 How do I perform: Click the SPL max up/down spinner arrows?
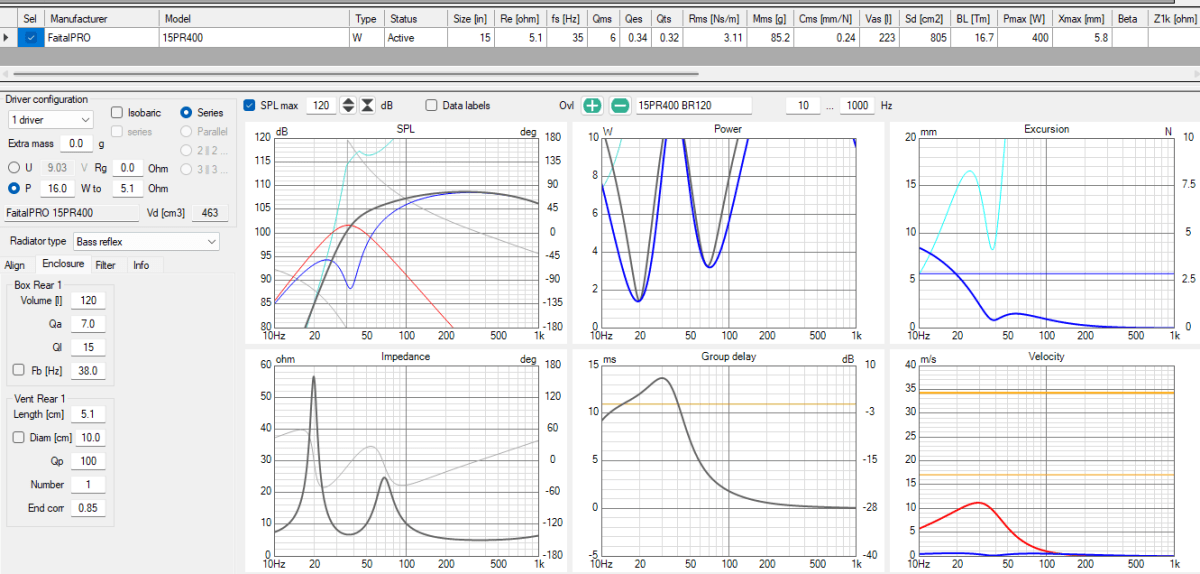pos(348,105)
